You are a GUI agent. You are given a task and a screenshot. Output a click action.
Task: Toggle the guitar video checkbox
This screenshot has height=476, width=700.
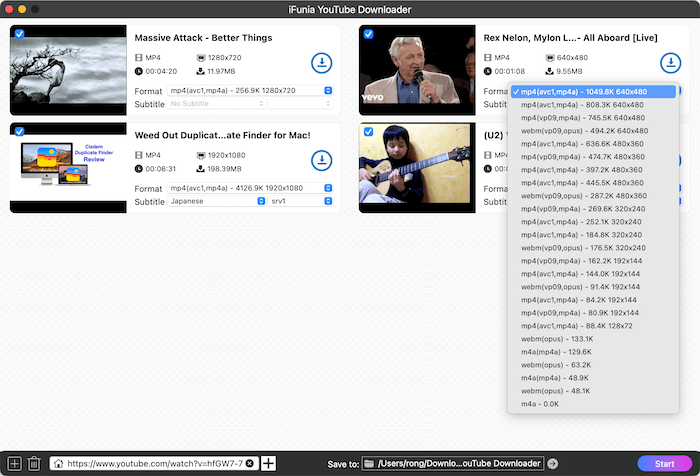pos(368,131)
